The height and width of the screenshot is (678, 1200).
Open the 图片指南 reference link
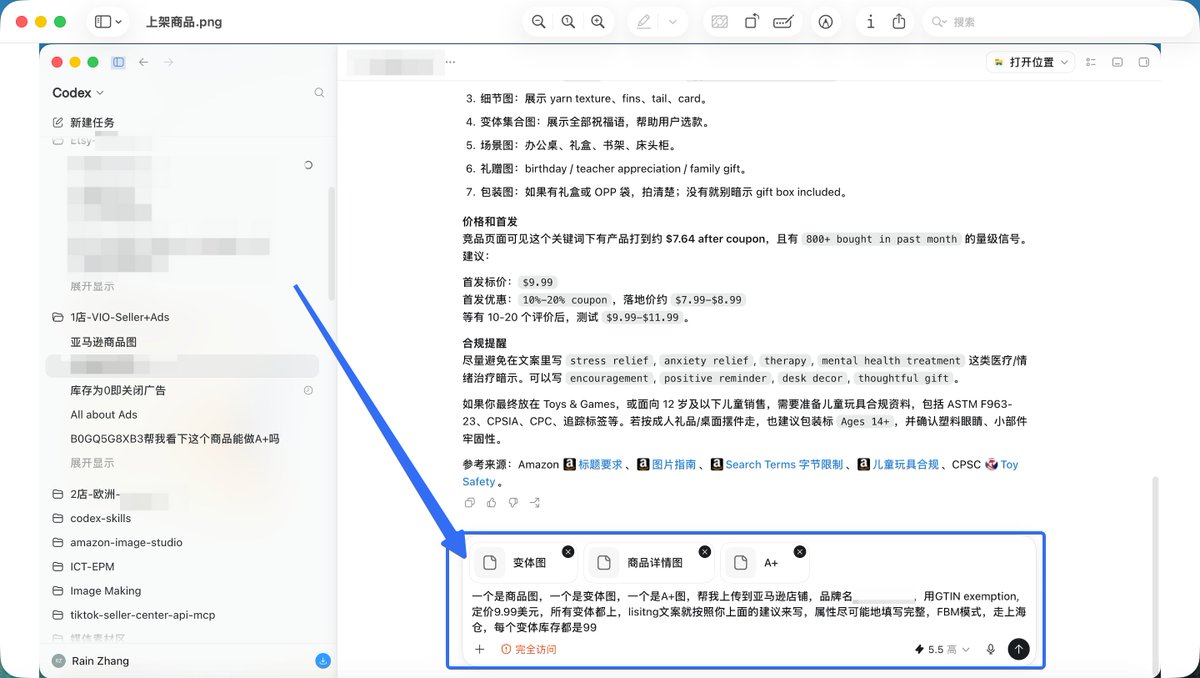coord(668,464)
